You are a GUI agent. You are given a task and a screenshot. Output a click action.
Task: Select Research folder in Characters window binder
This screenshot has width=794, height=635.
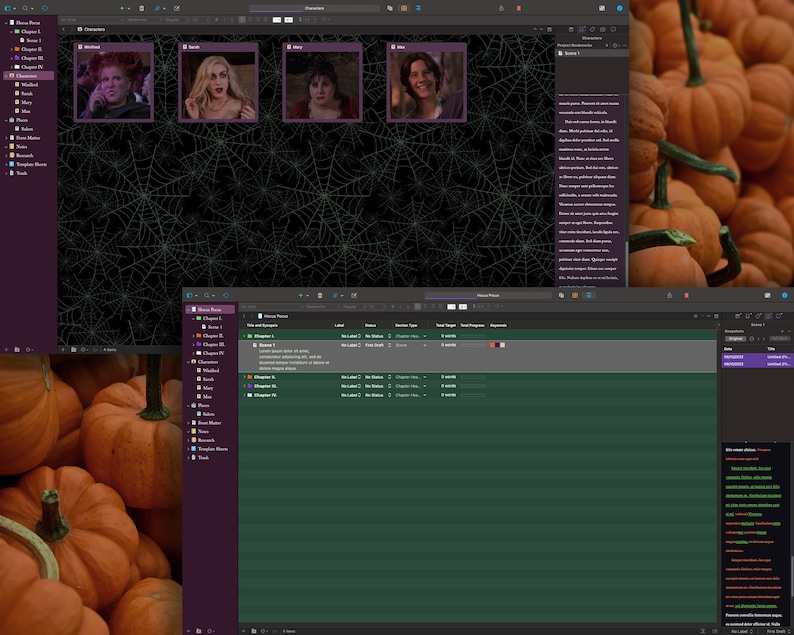(21, 155)
